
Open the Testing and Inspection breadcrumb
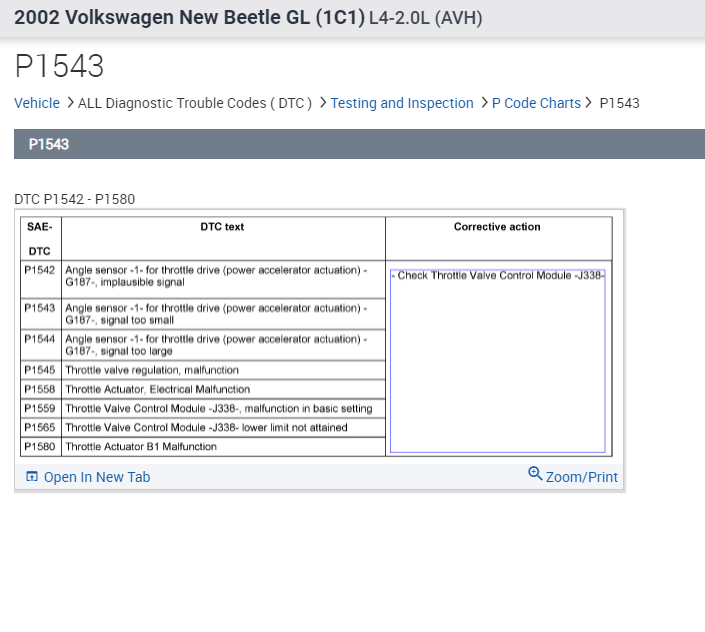pos(402,103)
